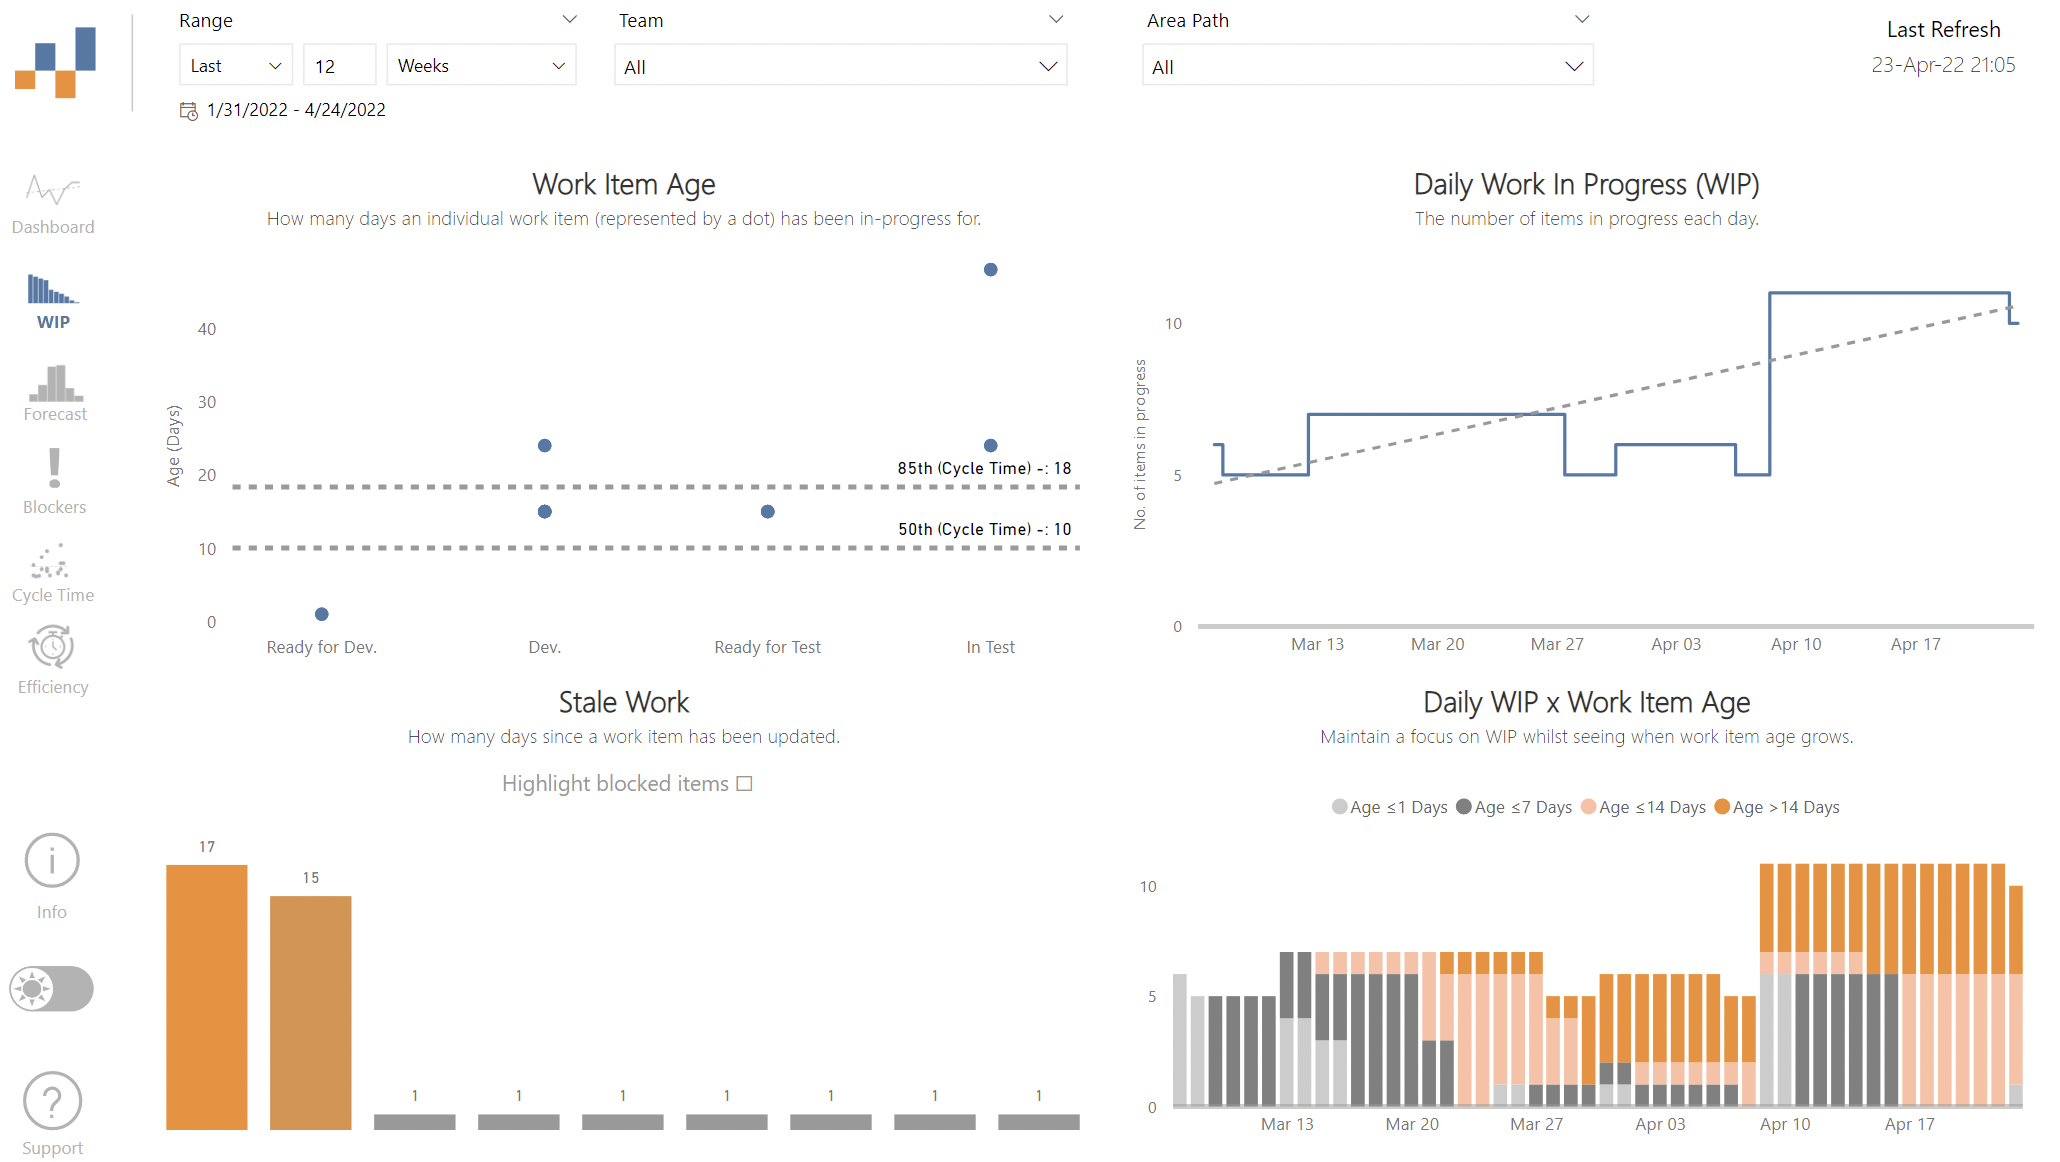2060x1162 pixels.
Task: Click the calendar icon beside date range
Action: (x=188, y=111)
